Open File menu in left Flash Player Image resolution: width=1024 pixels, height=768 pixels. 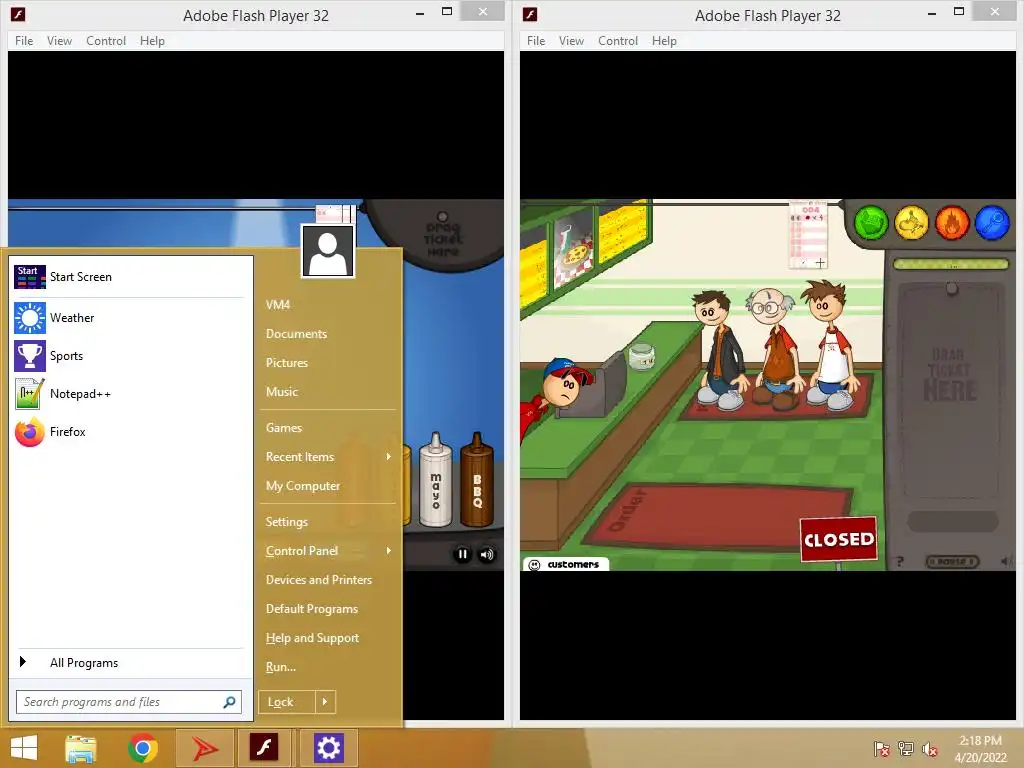[x=24, y=40]
